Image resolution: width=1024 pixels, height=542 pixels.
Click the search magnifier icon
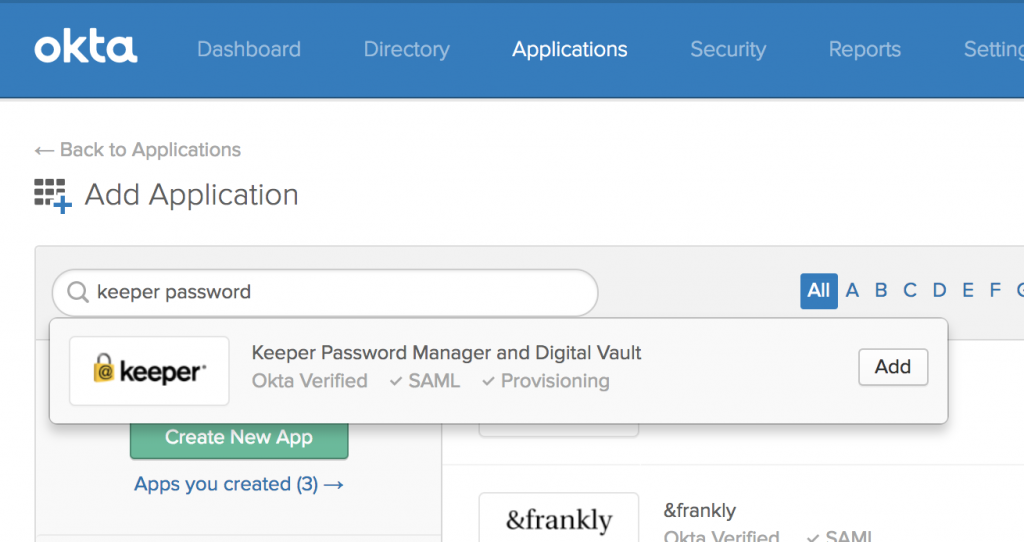click(78, 292)
